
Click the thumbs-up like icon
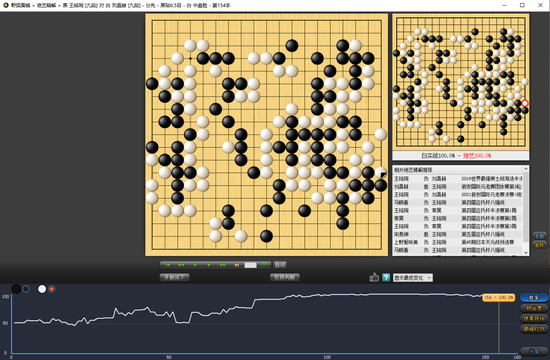coord(374,277)
